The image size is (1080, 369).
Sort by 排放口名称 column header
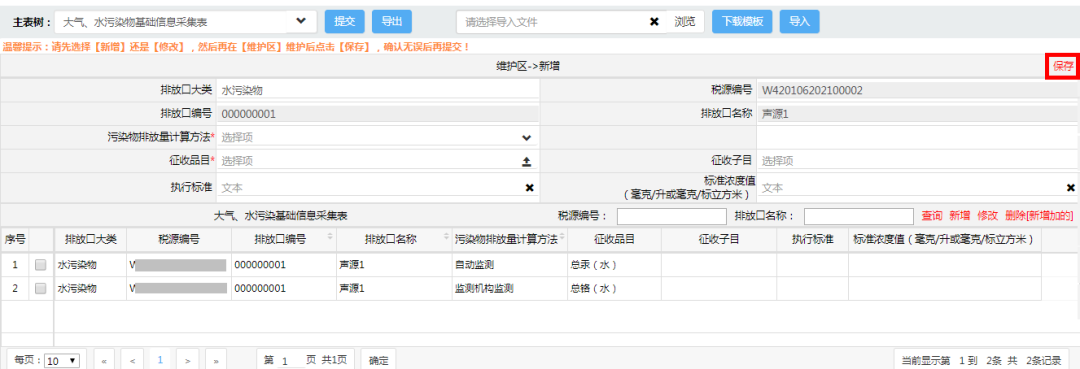(395, 240)
